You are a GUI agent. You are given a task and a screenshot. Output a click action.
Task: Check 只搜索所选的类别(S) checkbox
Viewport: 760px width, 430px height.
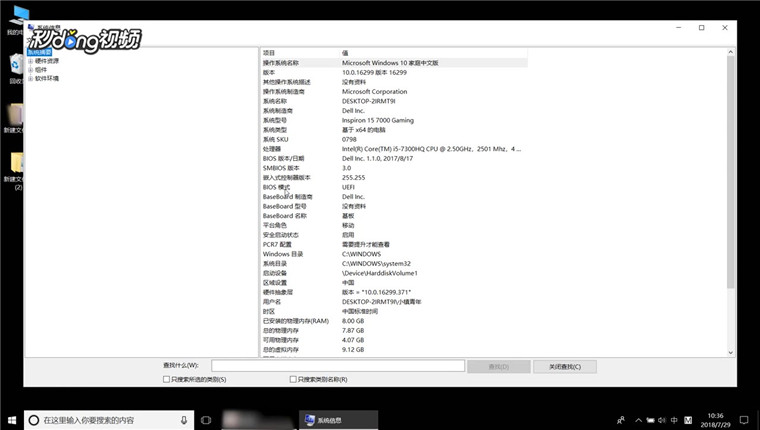pos(166,380)
